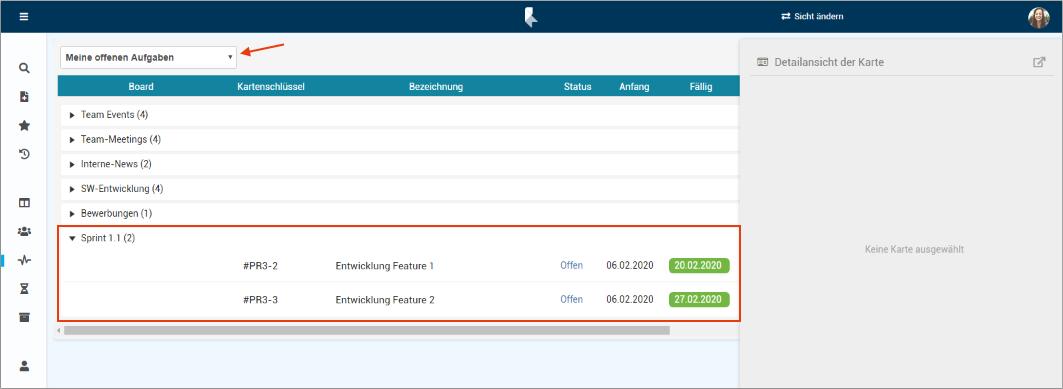This screenshot has width=1063, height=389.
Task: Open the hamburger menu in top bar
Action: coord(24,17)
